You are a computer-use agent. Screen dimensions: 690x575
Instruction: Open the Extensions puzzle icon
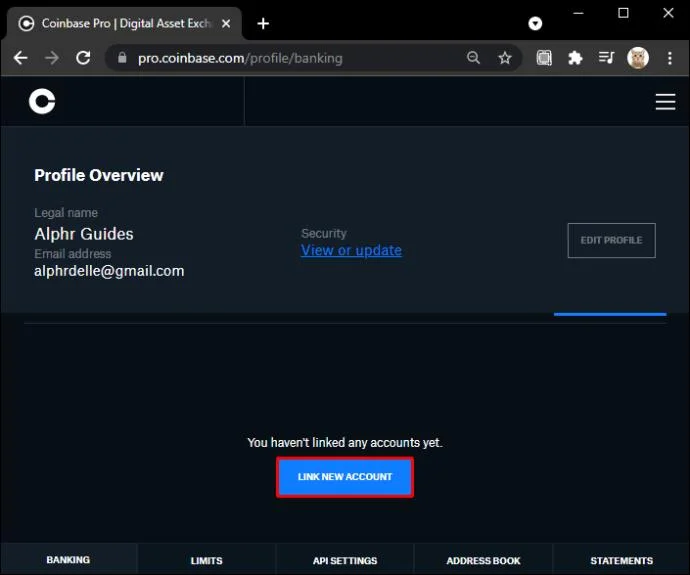coord(575,58)
